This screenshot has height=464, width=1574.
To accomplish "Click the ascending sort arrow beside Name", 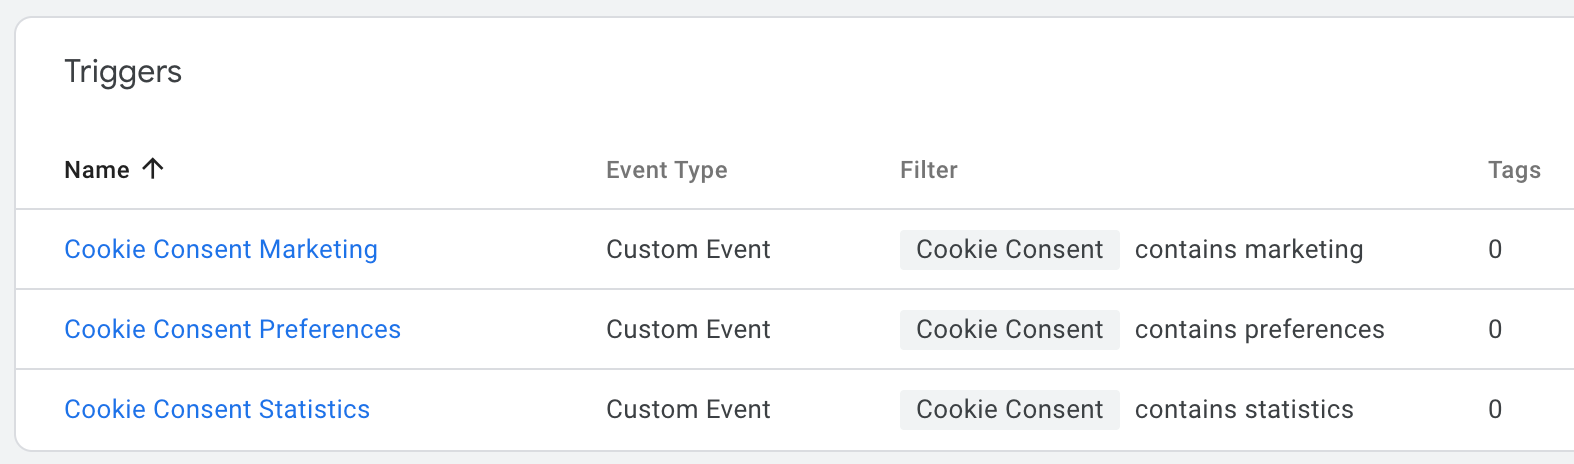I will [153, 169].
